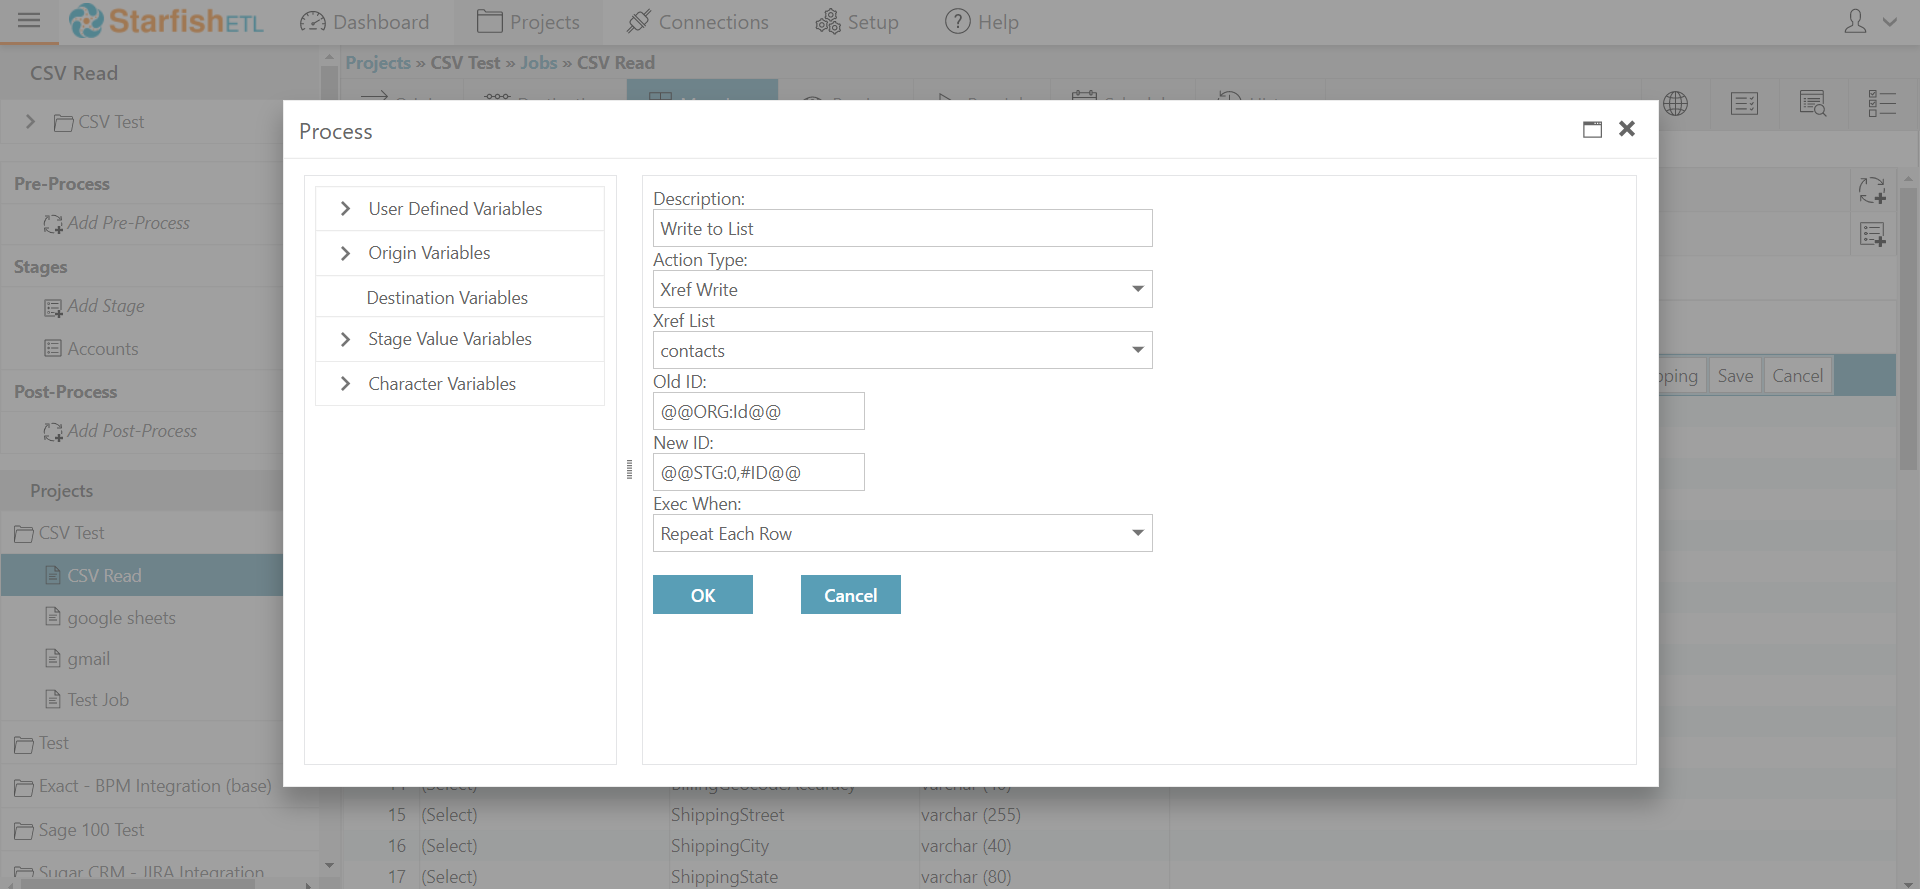Open the Projects menu
Viewport: 1920px width, 889px height.
(528, 22)
